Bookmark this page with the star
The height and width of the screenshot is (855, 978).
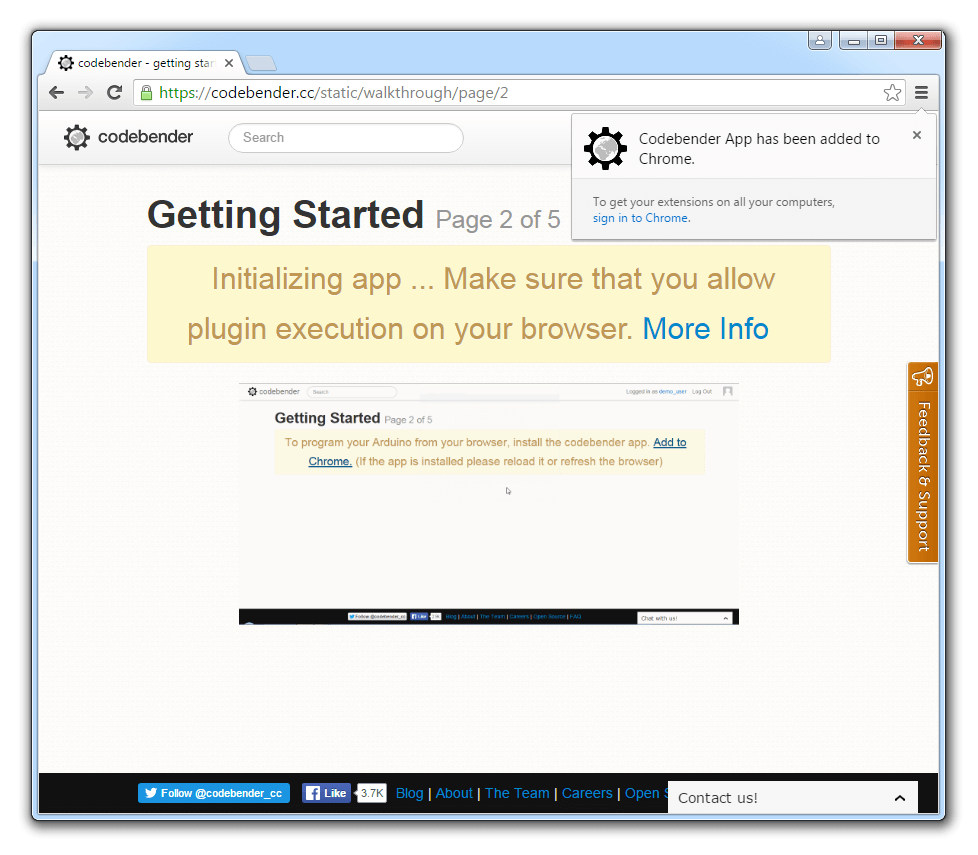point(892,93)
